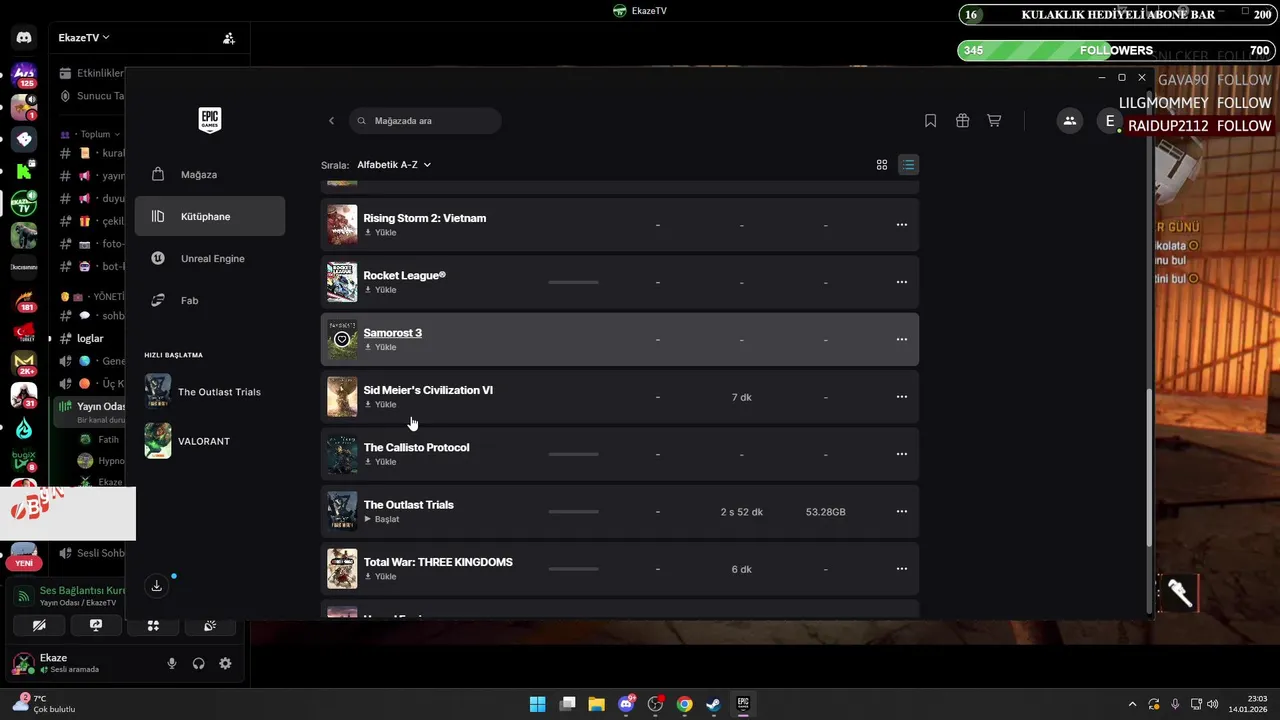Open Unreal Engine section
Screen dimensions: 1280x720
point(210,258)
